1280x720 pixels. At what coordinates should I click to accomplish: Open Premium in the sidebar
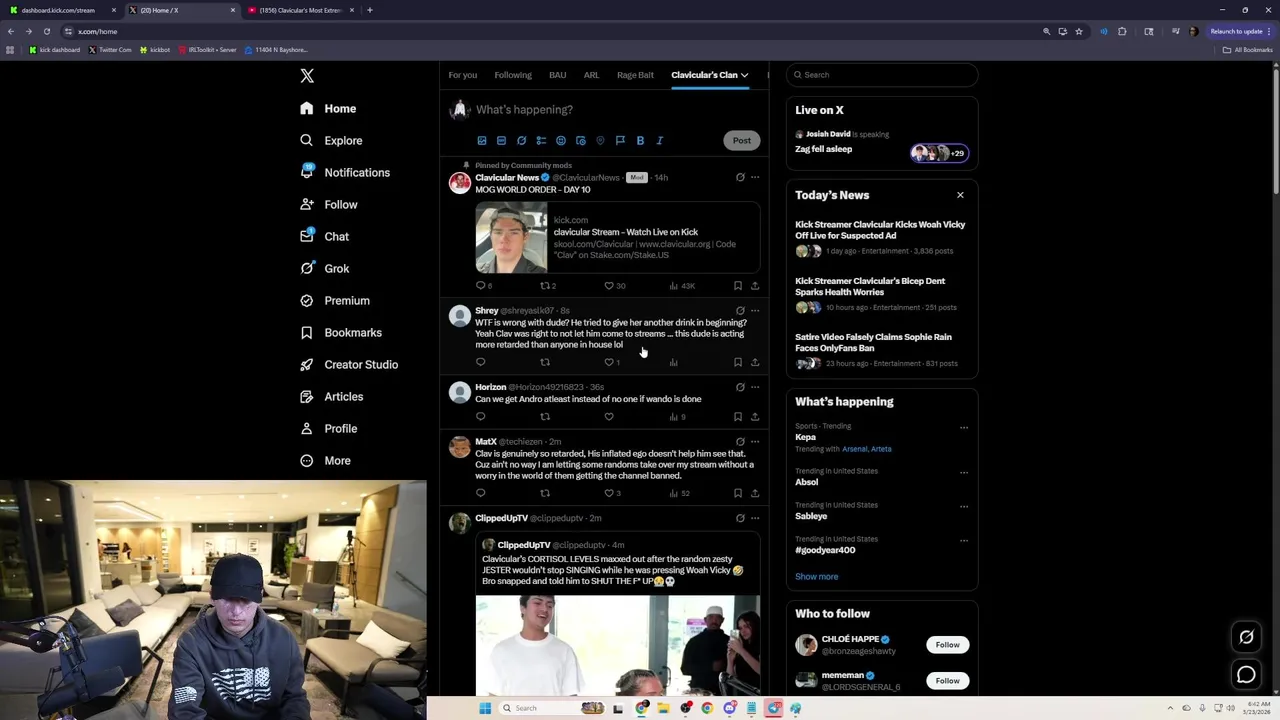[334, 300]
